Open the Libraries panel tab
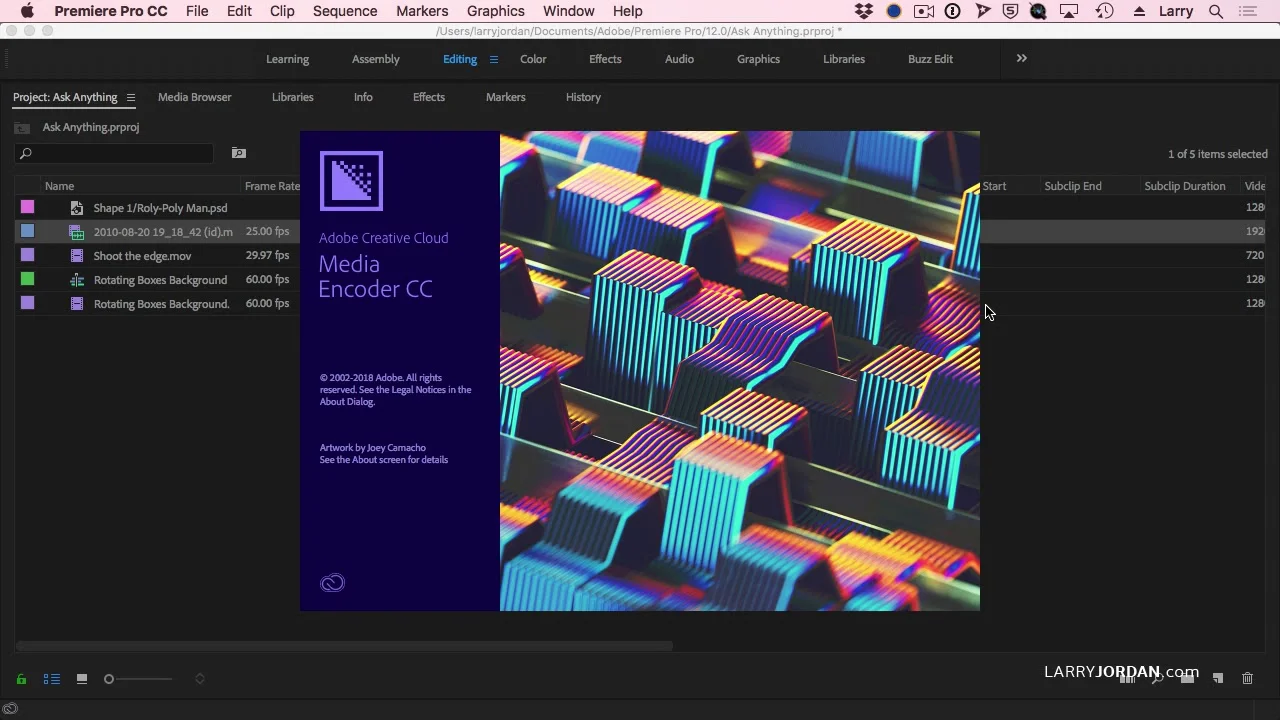Image resolution: width=1280 pixels, height=720 pixels. (293, 97)
